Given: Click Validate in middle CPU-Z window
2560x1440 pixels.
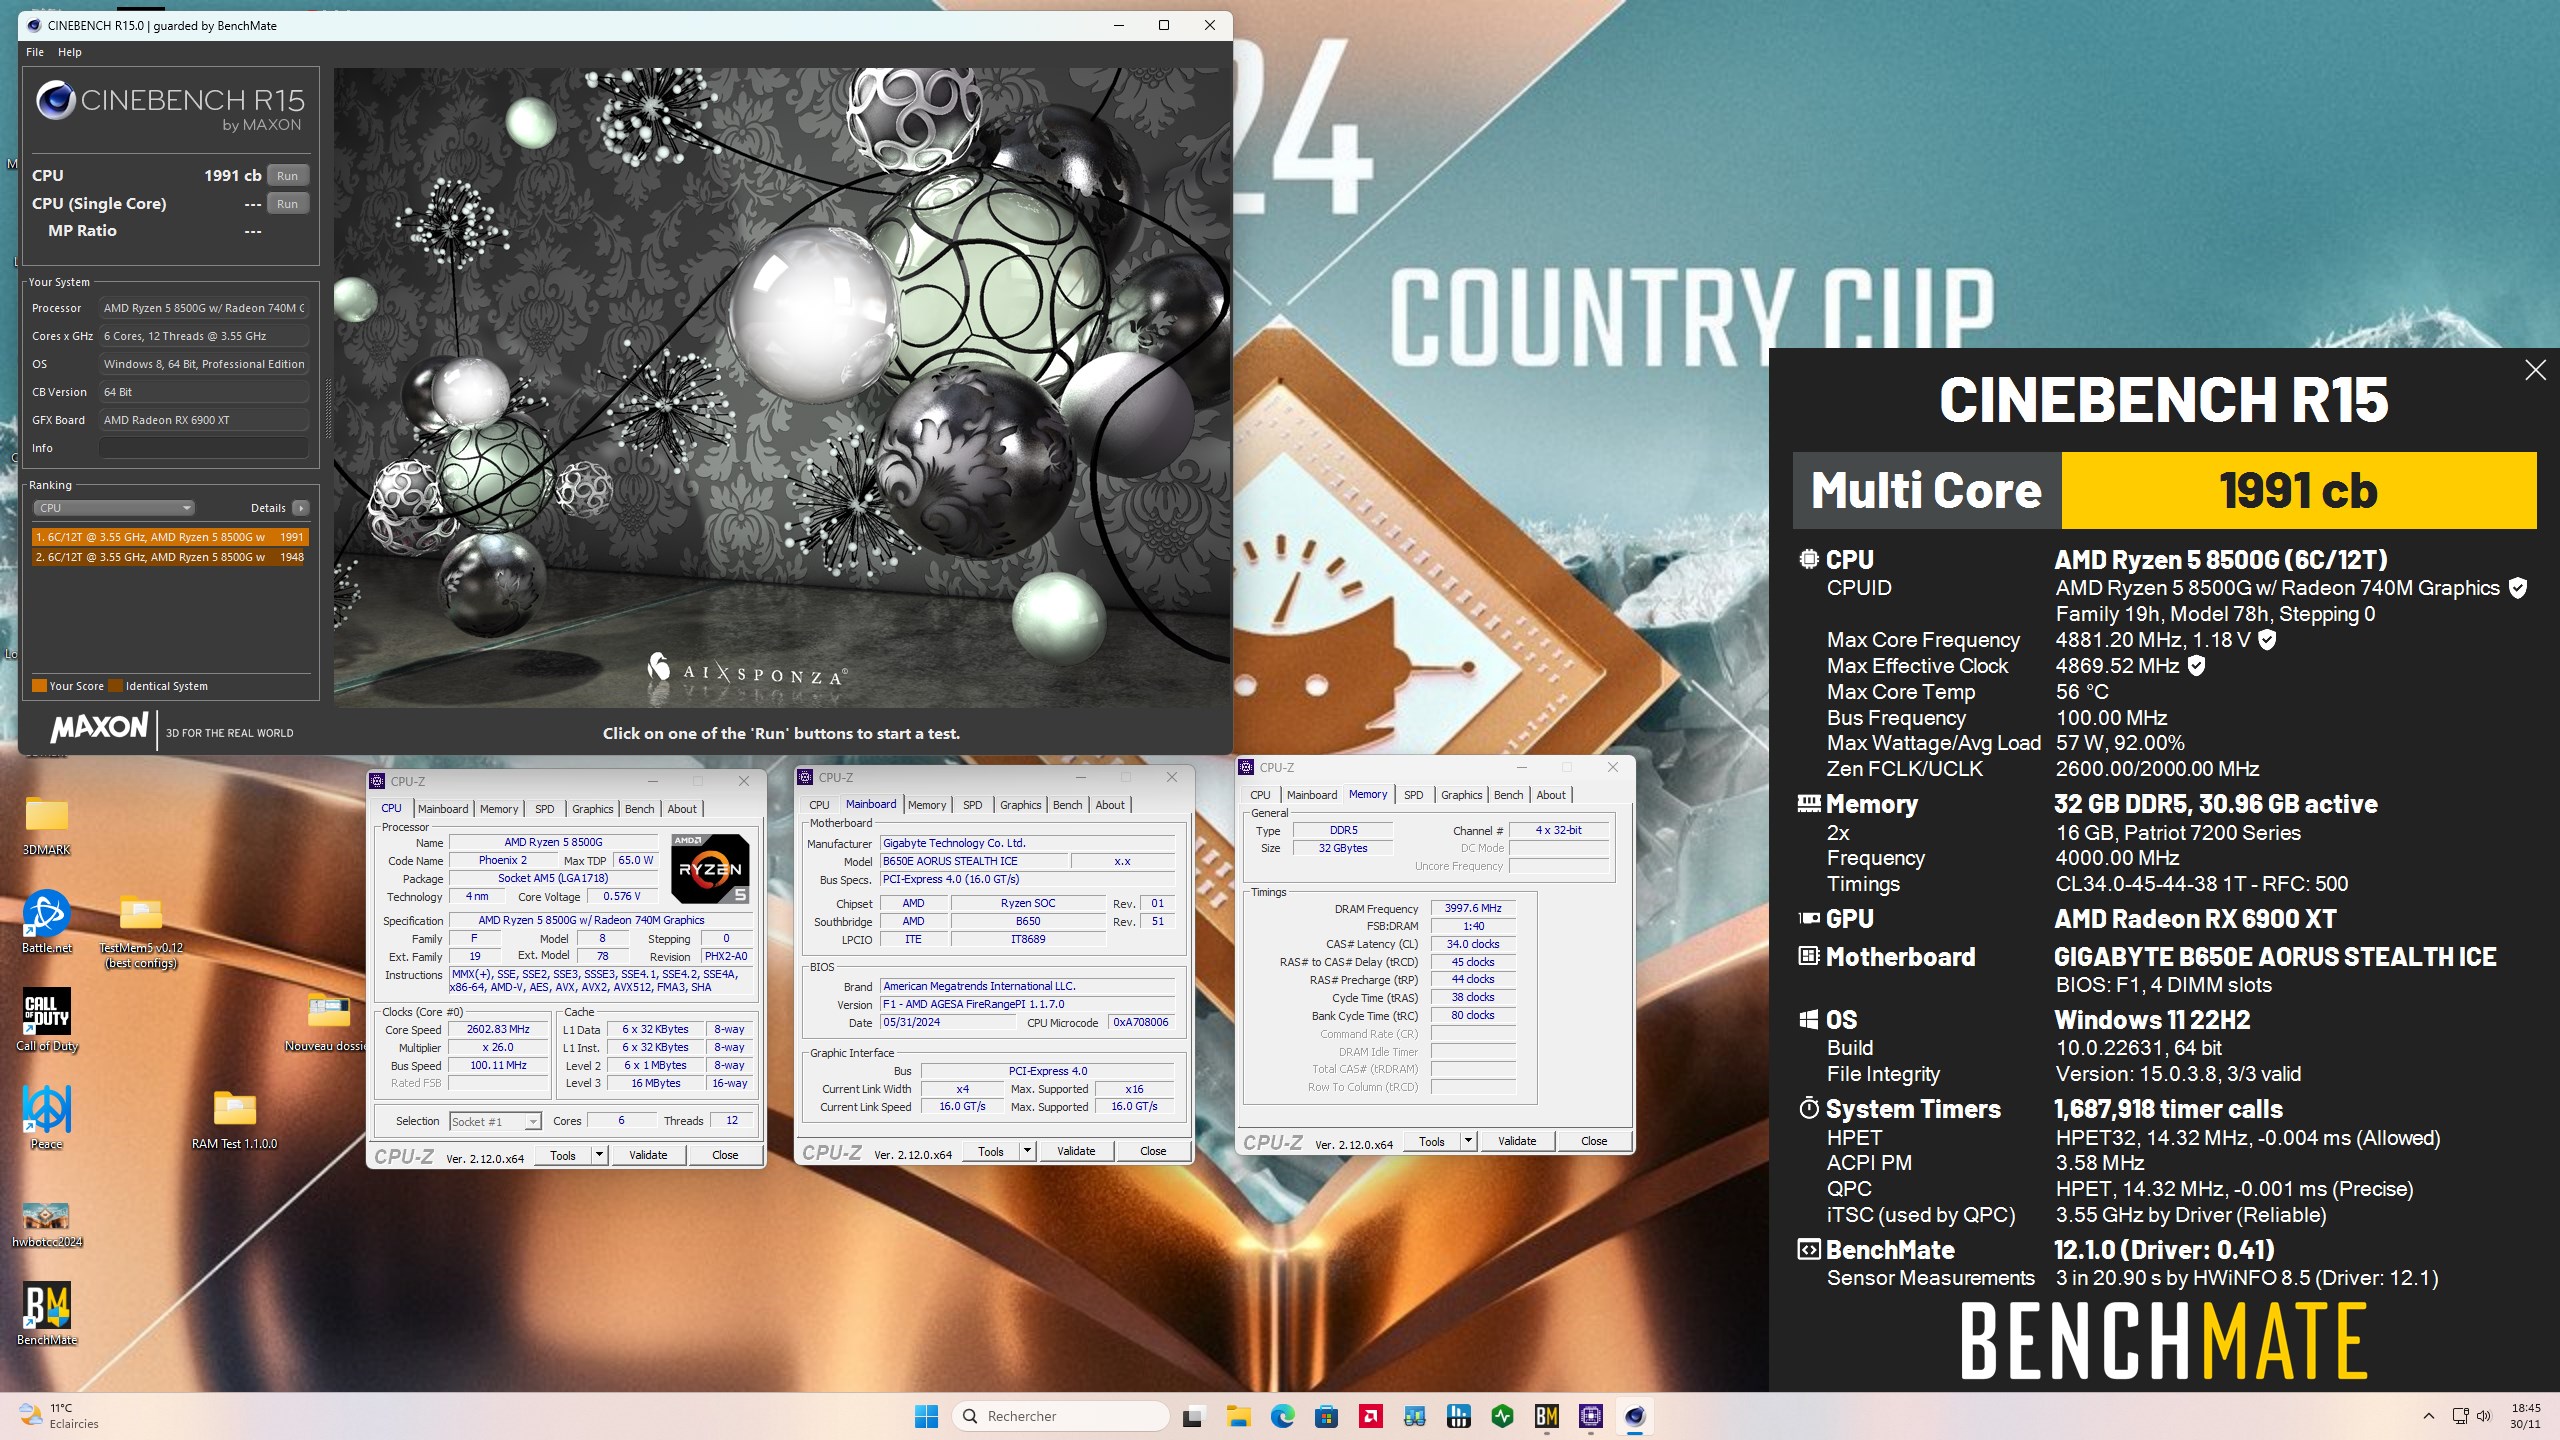Looking at the screenshot, I should pyautogui.click(x=1076, y=1151).
